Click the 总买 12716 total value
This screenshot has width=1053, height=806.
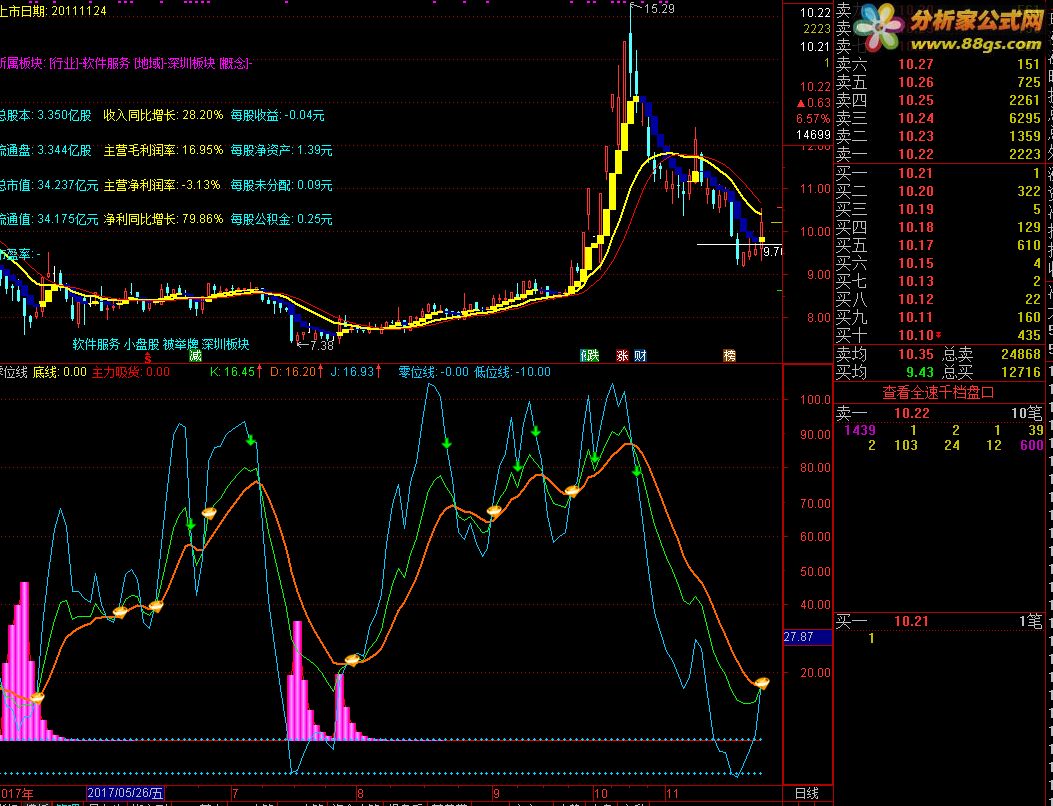992,371
